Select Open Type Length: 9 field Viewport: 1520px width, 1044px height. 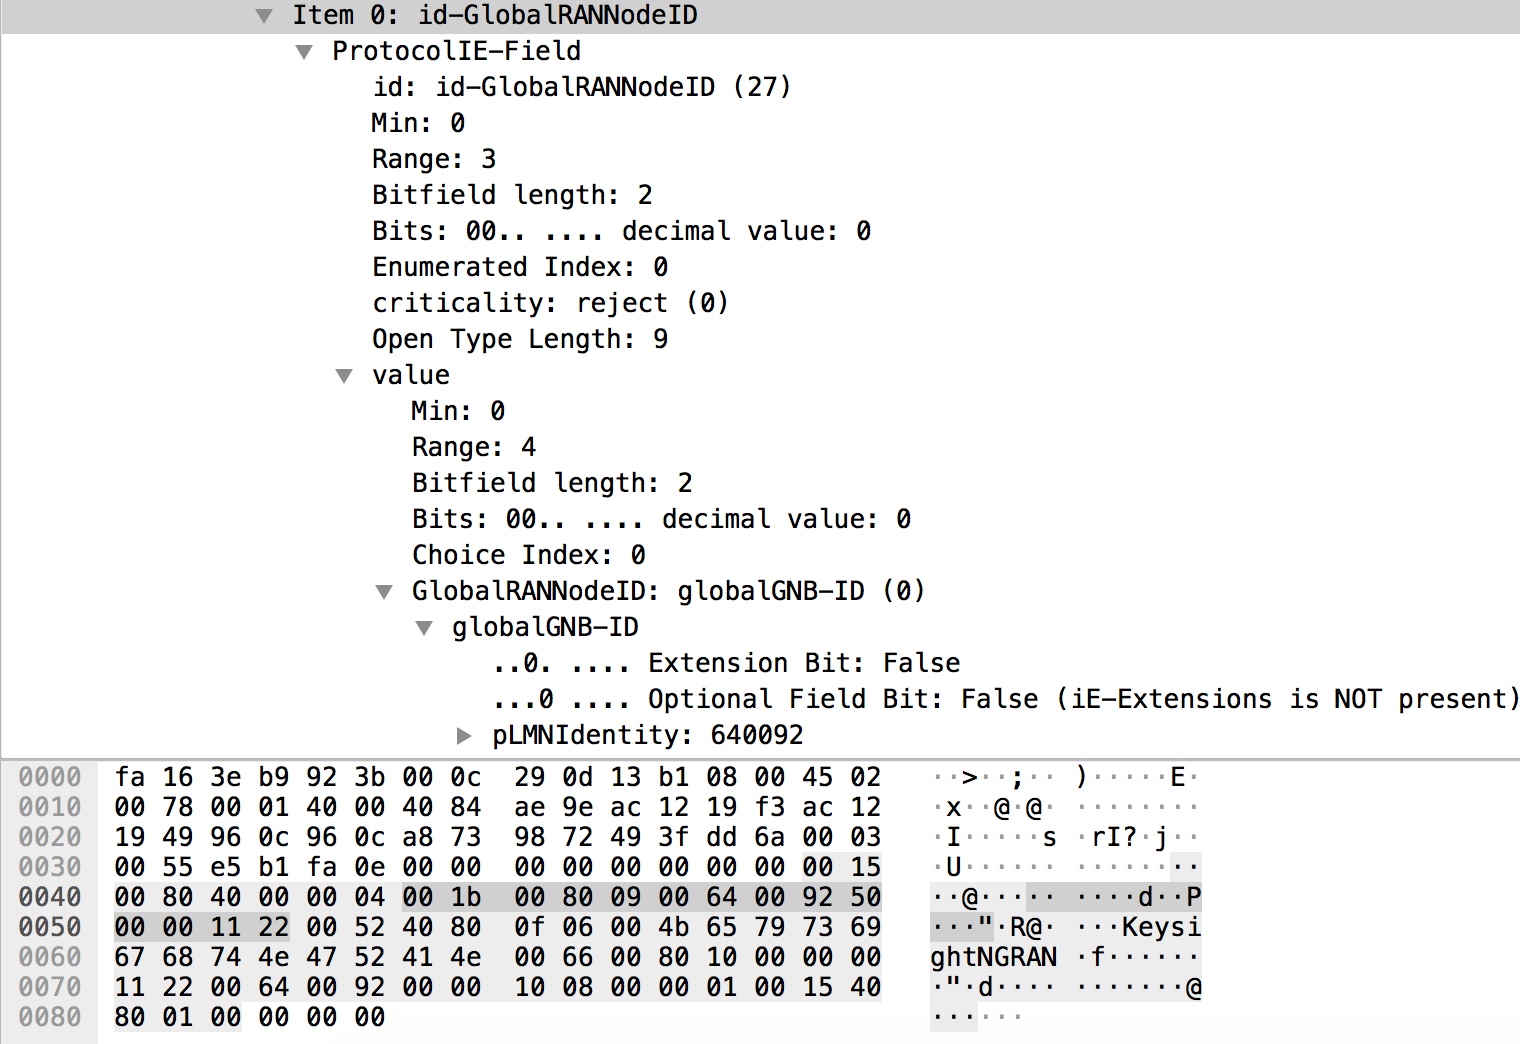tap(520, 339)
